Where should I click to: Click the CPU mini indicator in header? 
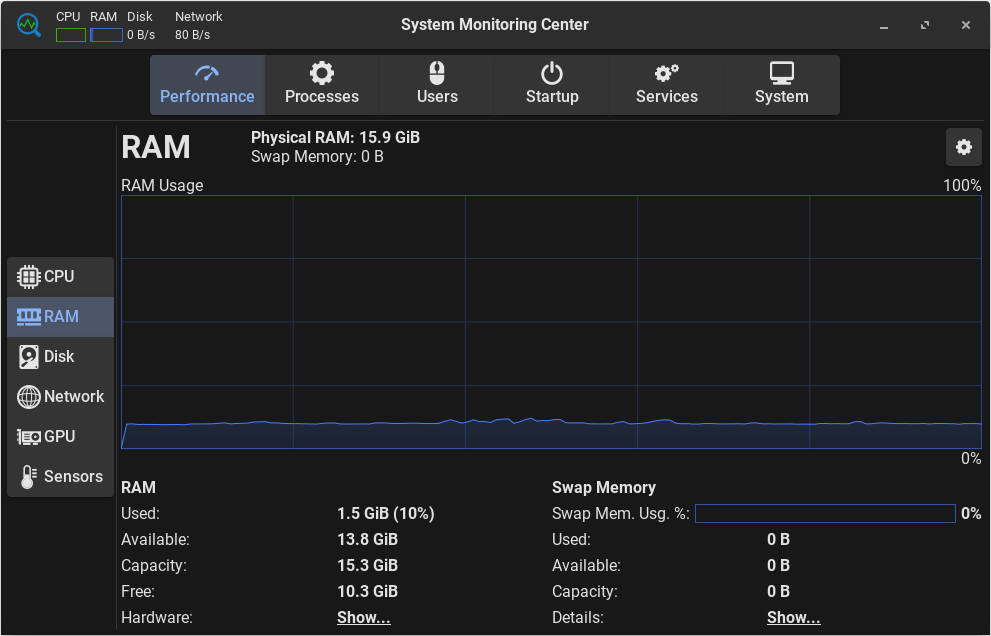pyautogui.click(x=70, y=35)
